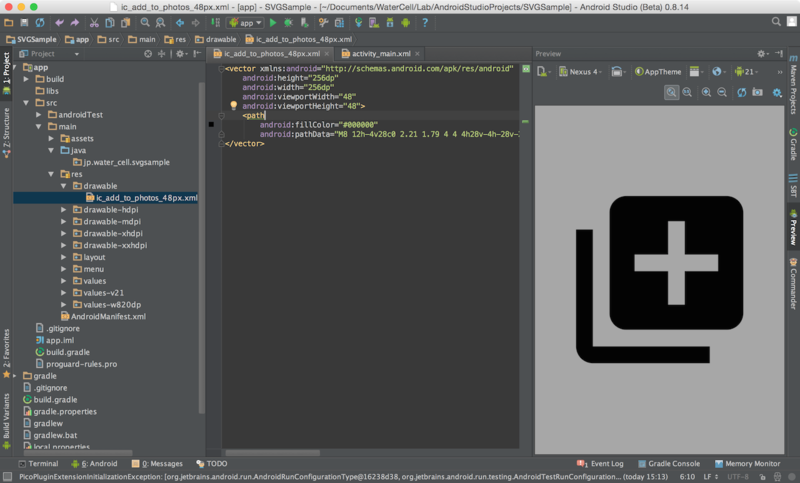Open the TODO tool window
Screen dimensions: 800x483
pos(212,464)
